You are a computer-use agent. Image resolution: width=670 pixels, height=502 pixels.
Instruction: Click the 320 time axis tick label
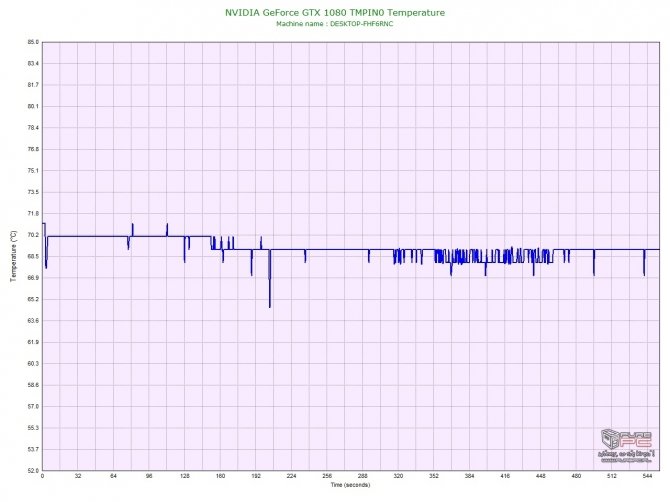(398, 476)
